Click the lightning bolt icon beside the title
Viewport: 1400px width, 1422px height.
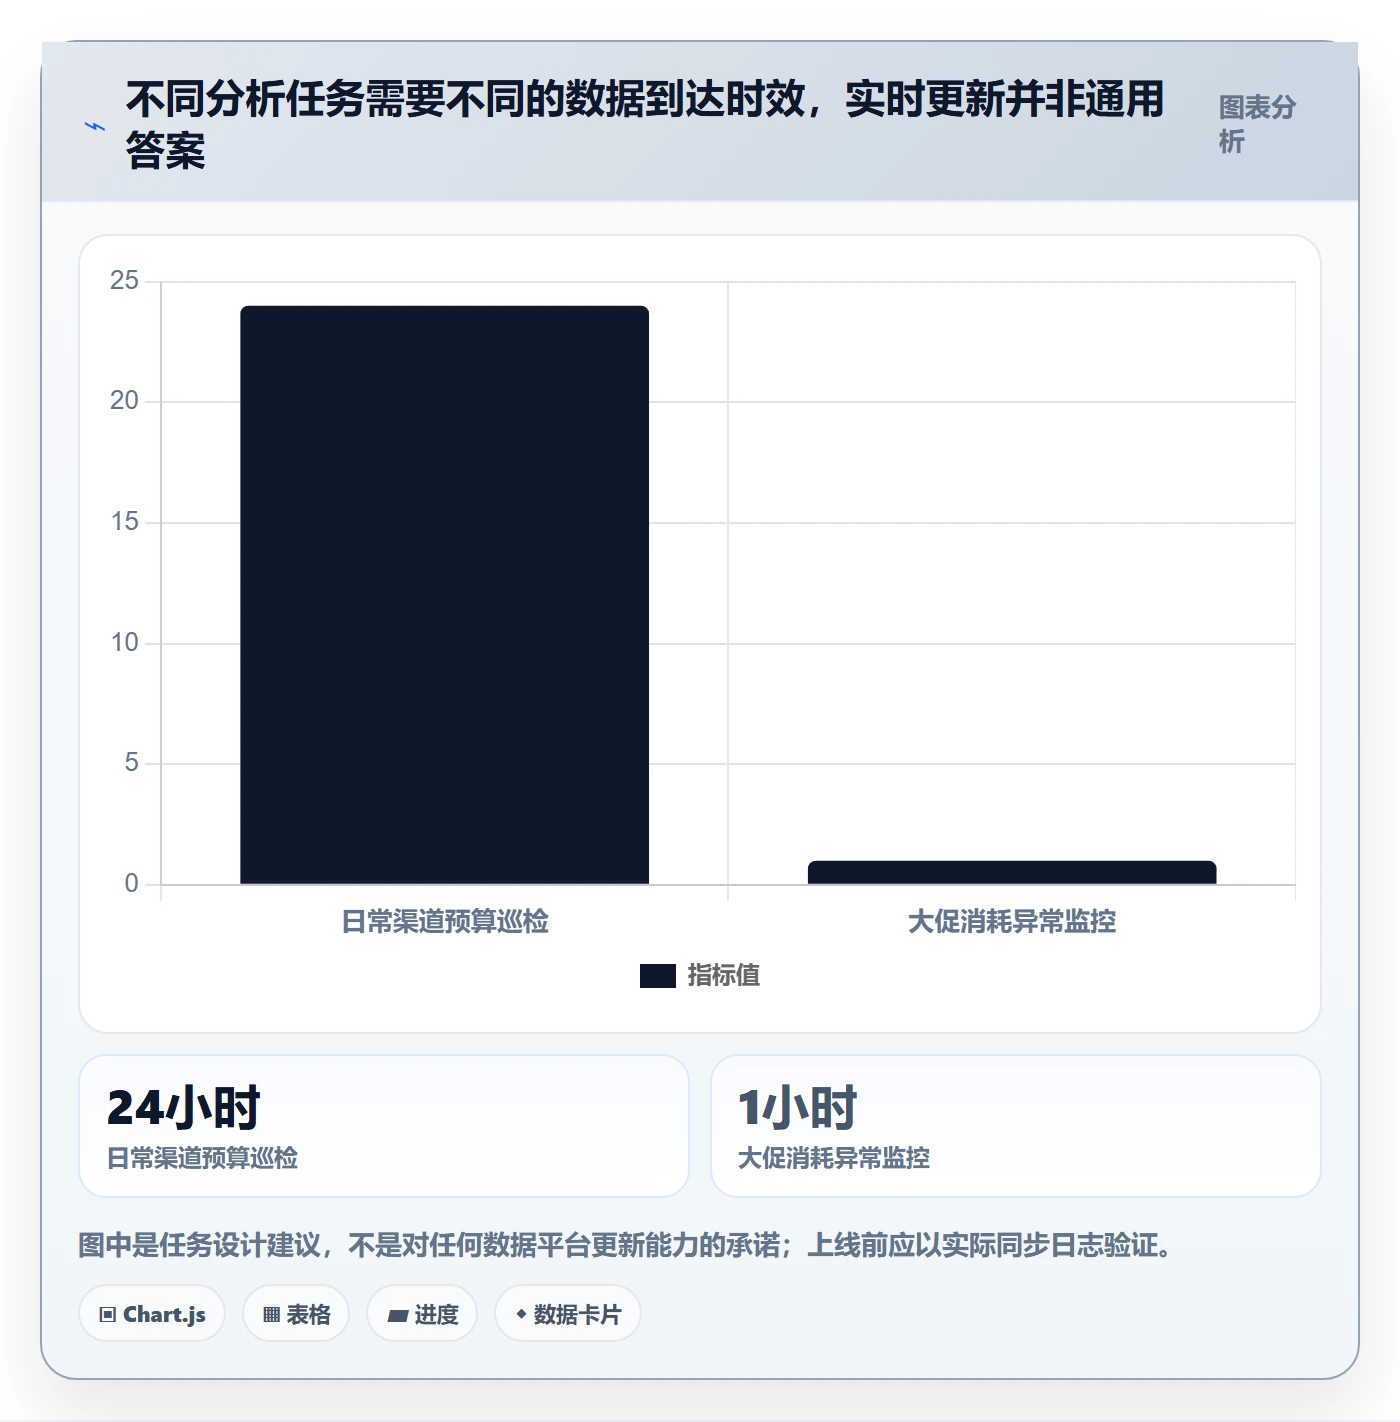[x=95, y=127]
